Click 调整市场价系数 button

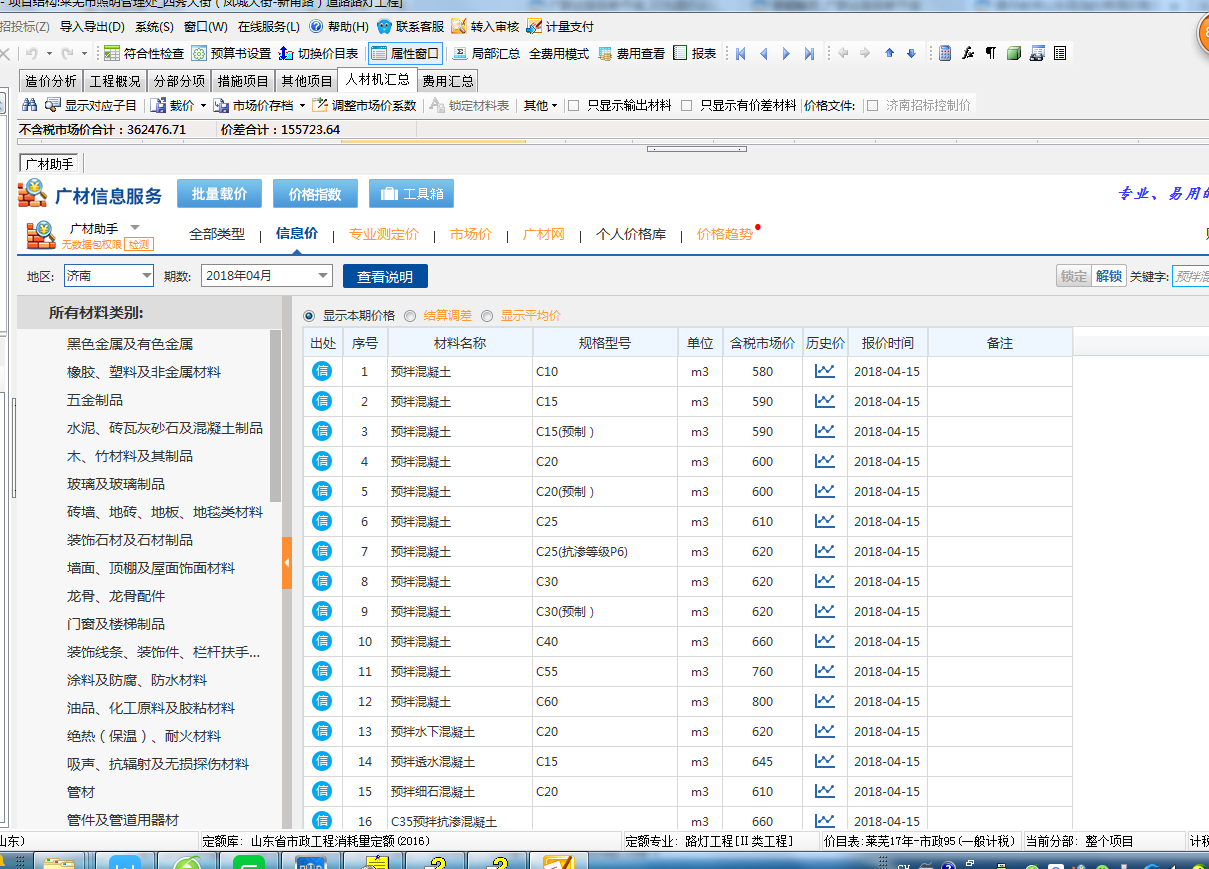(x=365, y=105)
